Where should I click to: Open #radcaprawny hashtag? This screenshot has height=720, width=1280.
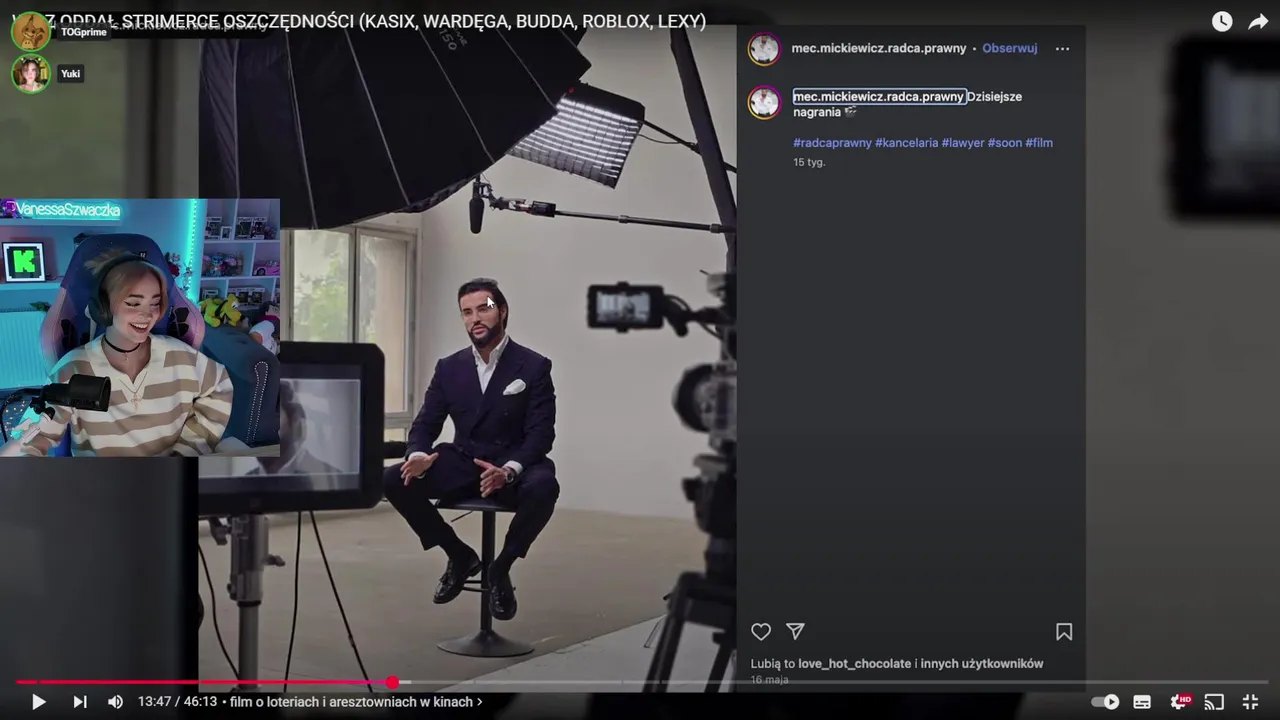(832, 143)
